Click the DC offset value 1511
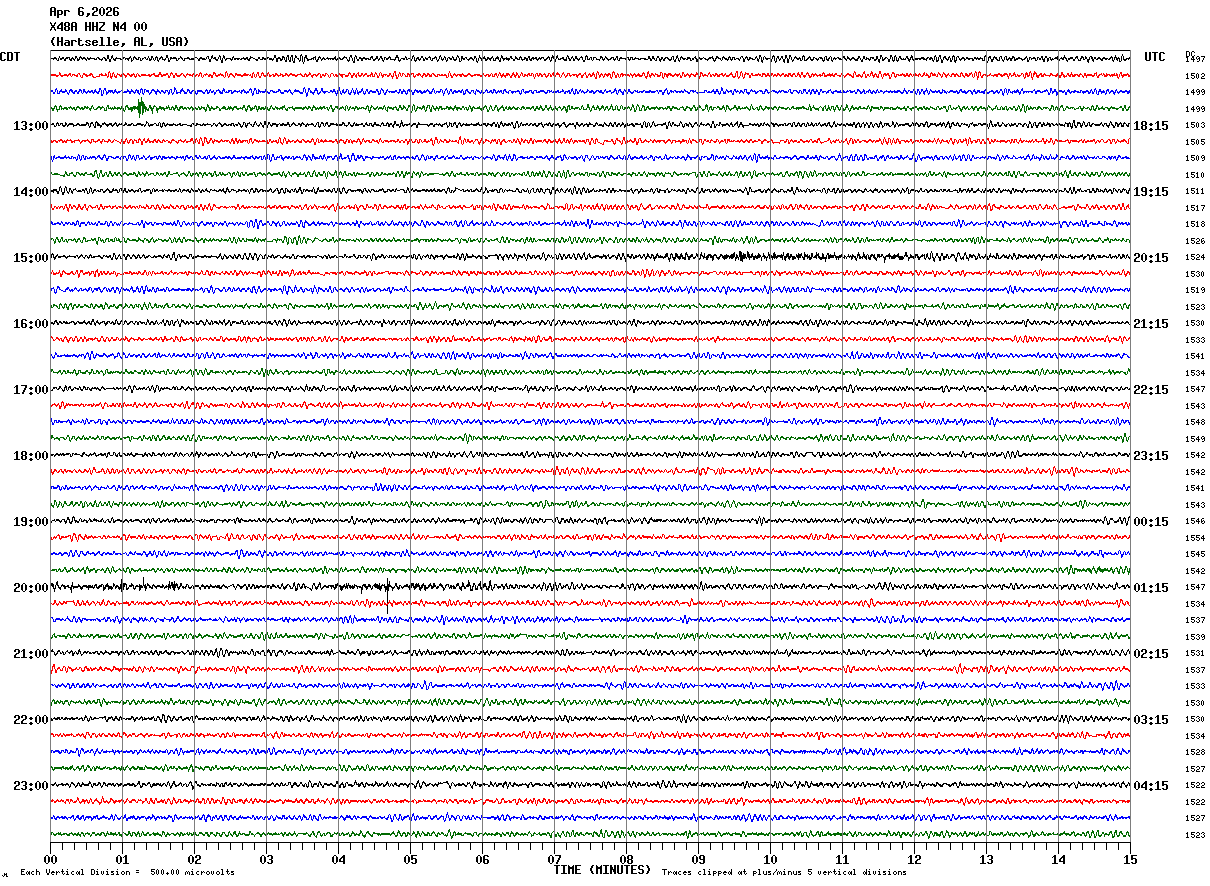 pyautogui.click(x=1195, y=191)
